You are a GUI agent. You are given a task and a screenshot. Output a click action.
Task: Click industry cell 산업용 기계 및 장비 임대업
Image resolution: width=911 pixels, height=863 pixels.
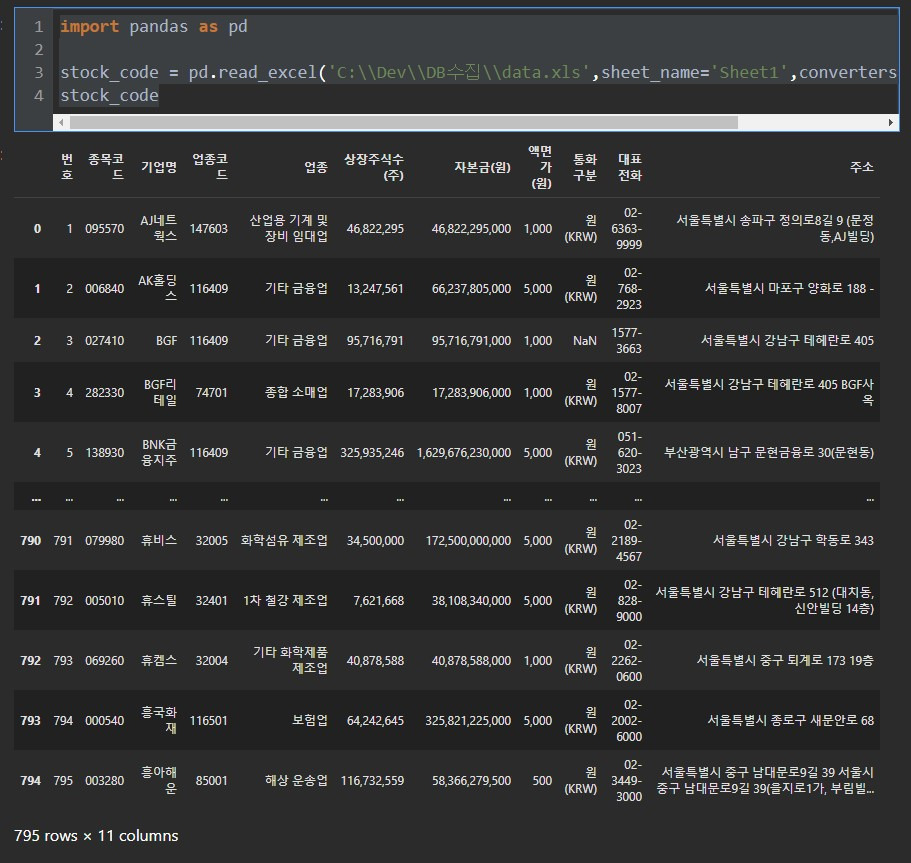(289, 228)
